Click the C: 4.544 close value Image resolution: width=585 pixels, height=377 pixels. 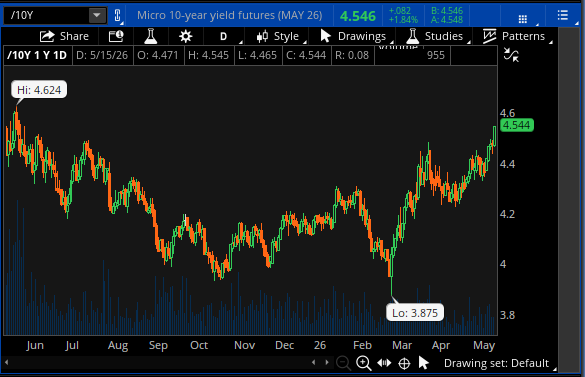(x=306, y=55)
